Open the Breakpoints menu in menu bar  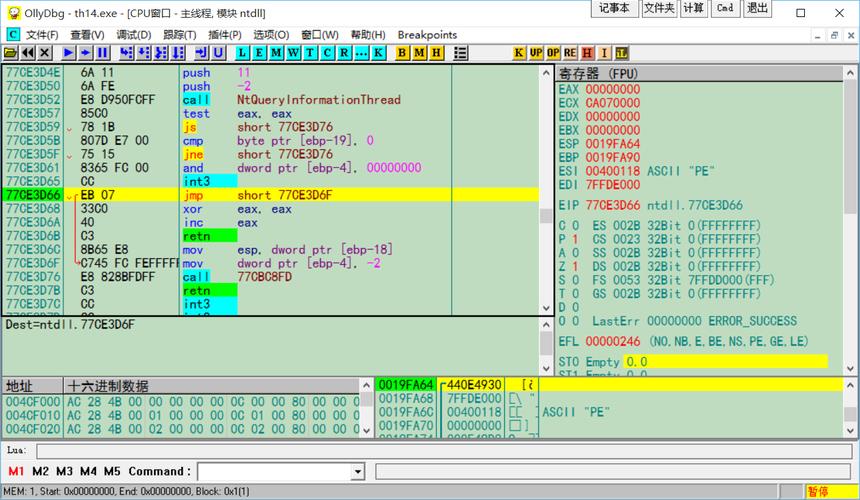coord(427,34)
